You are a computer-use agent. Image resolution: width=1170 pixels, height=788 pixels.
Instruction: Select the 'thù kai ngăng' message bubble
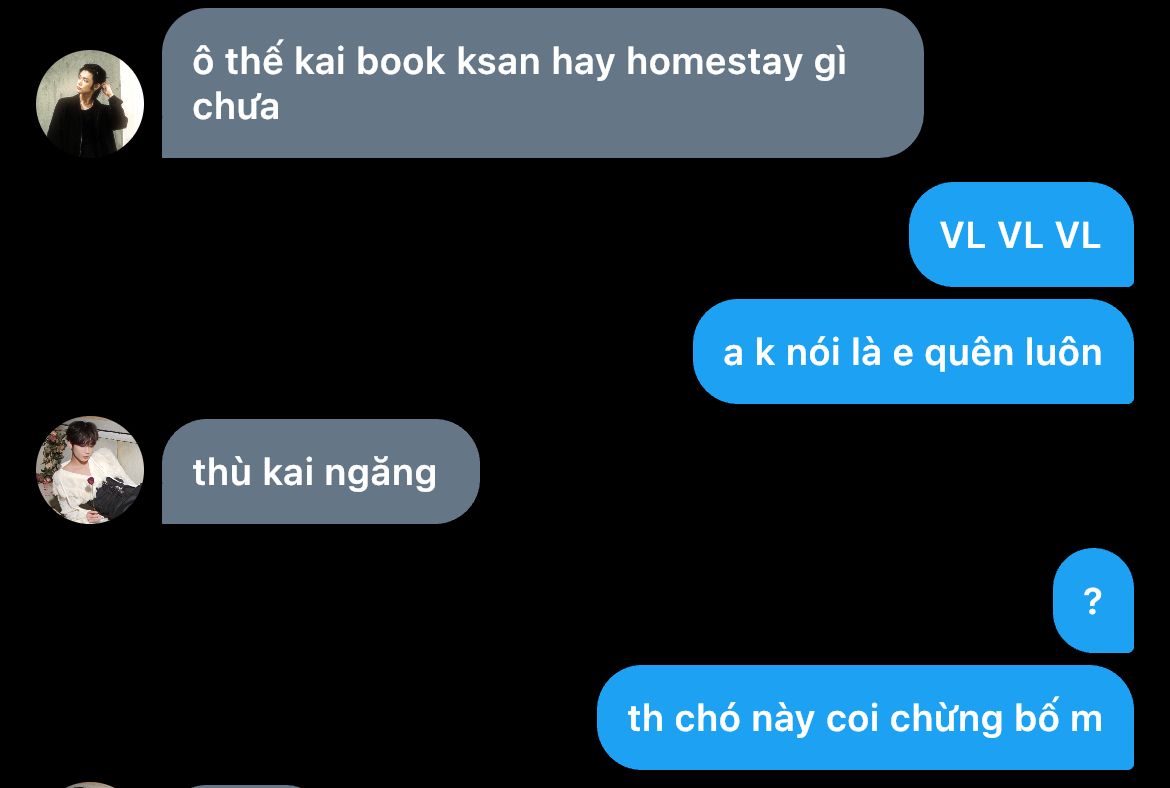(321, 472)
